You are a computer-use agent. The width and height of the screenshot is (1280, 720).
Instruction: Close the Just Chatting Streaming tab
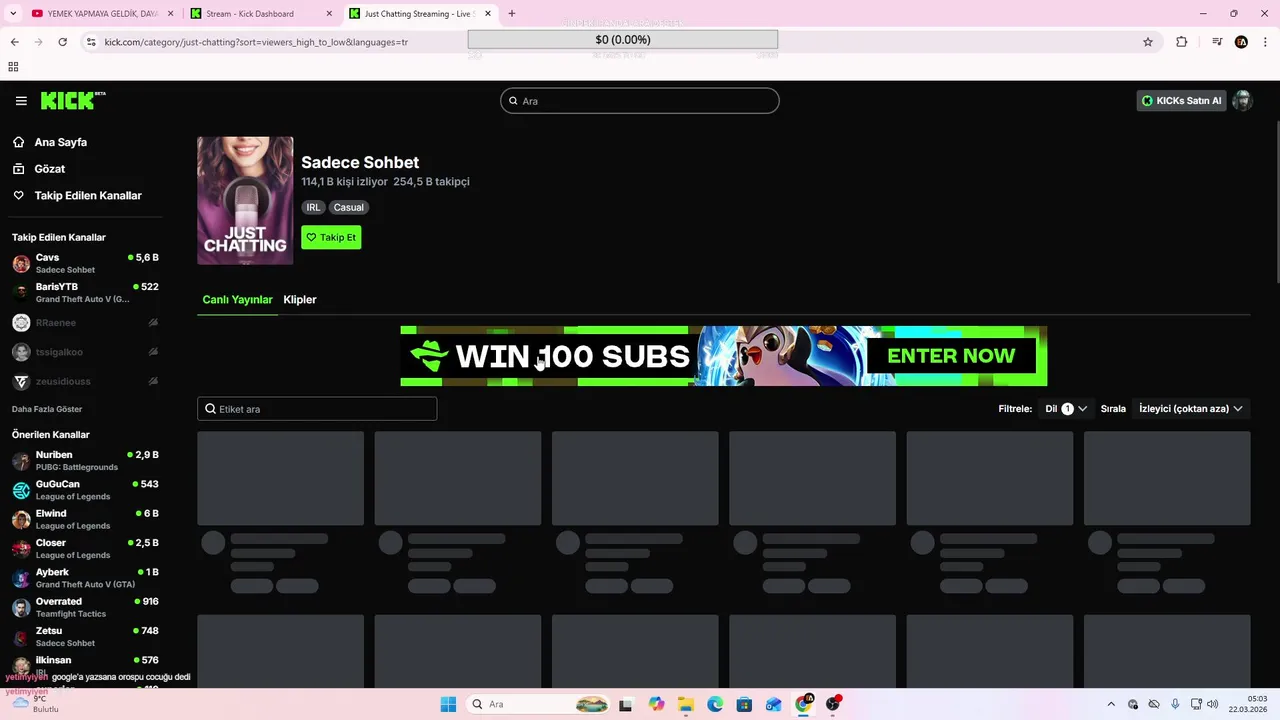[486, 14]
